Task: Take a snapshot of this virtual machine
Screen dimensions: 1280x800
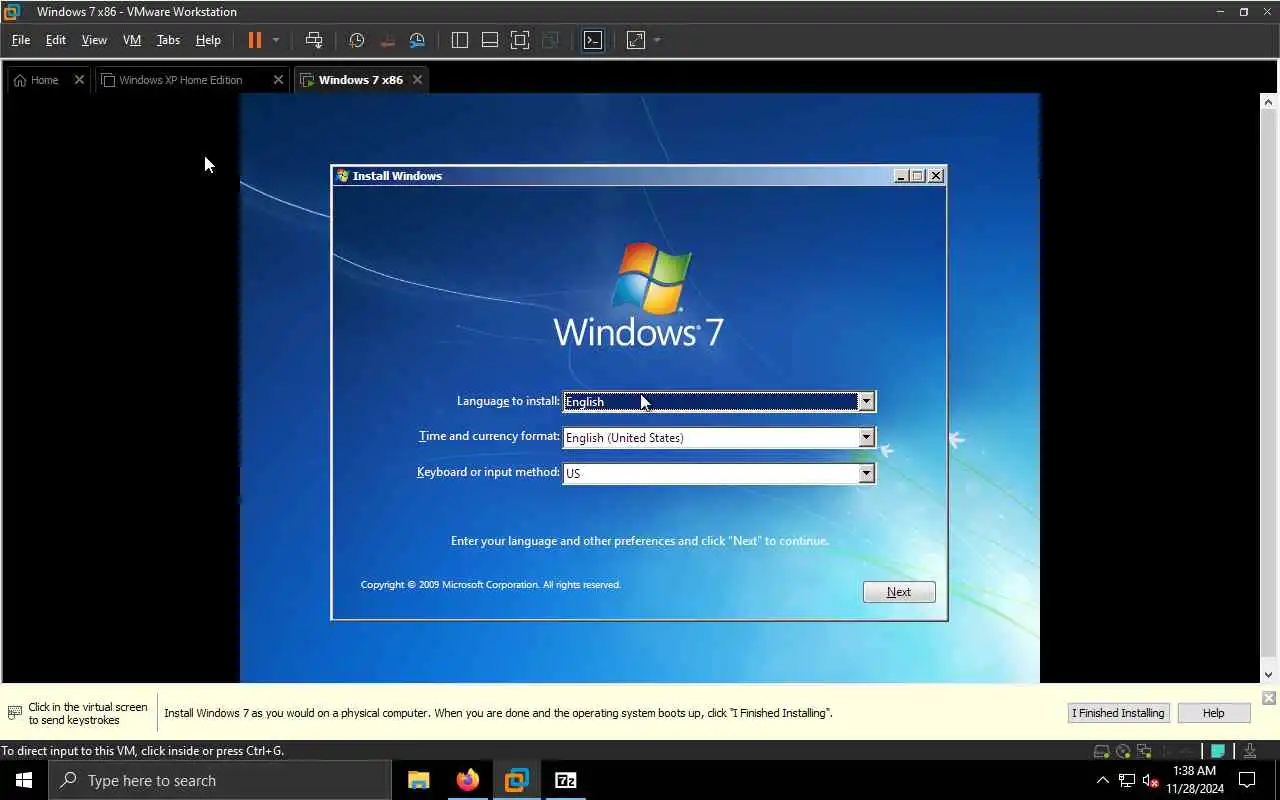Action: [x=357, y=40]
